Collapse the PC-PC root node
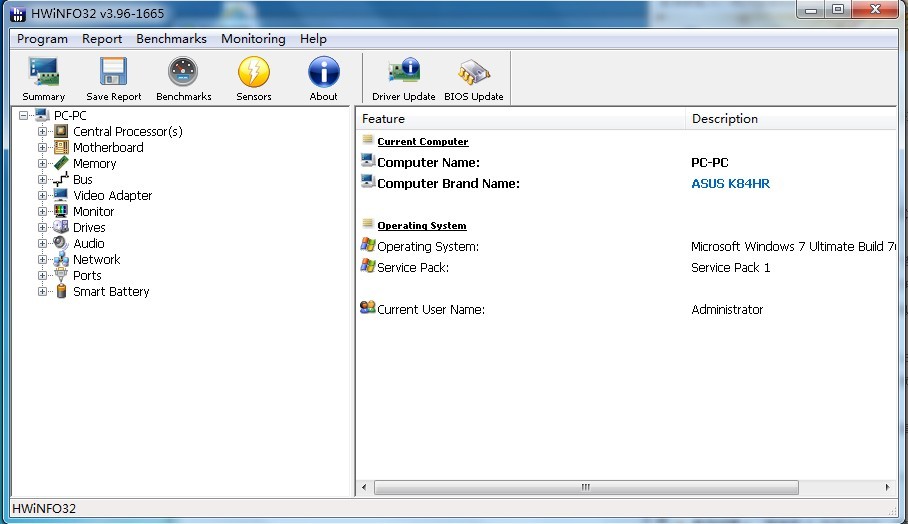This screenshot has height=524, width=908. click(24, 116)
